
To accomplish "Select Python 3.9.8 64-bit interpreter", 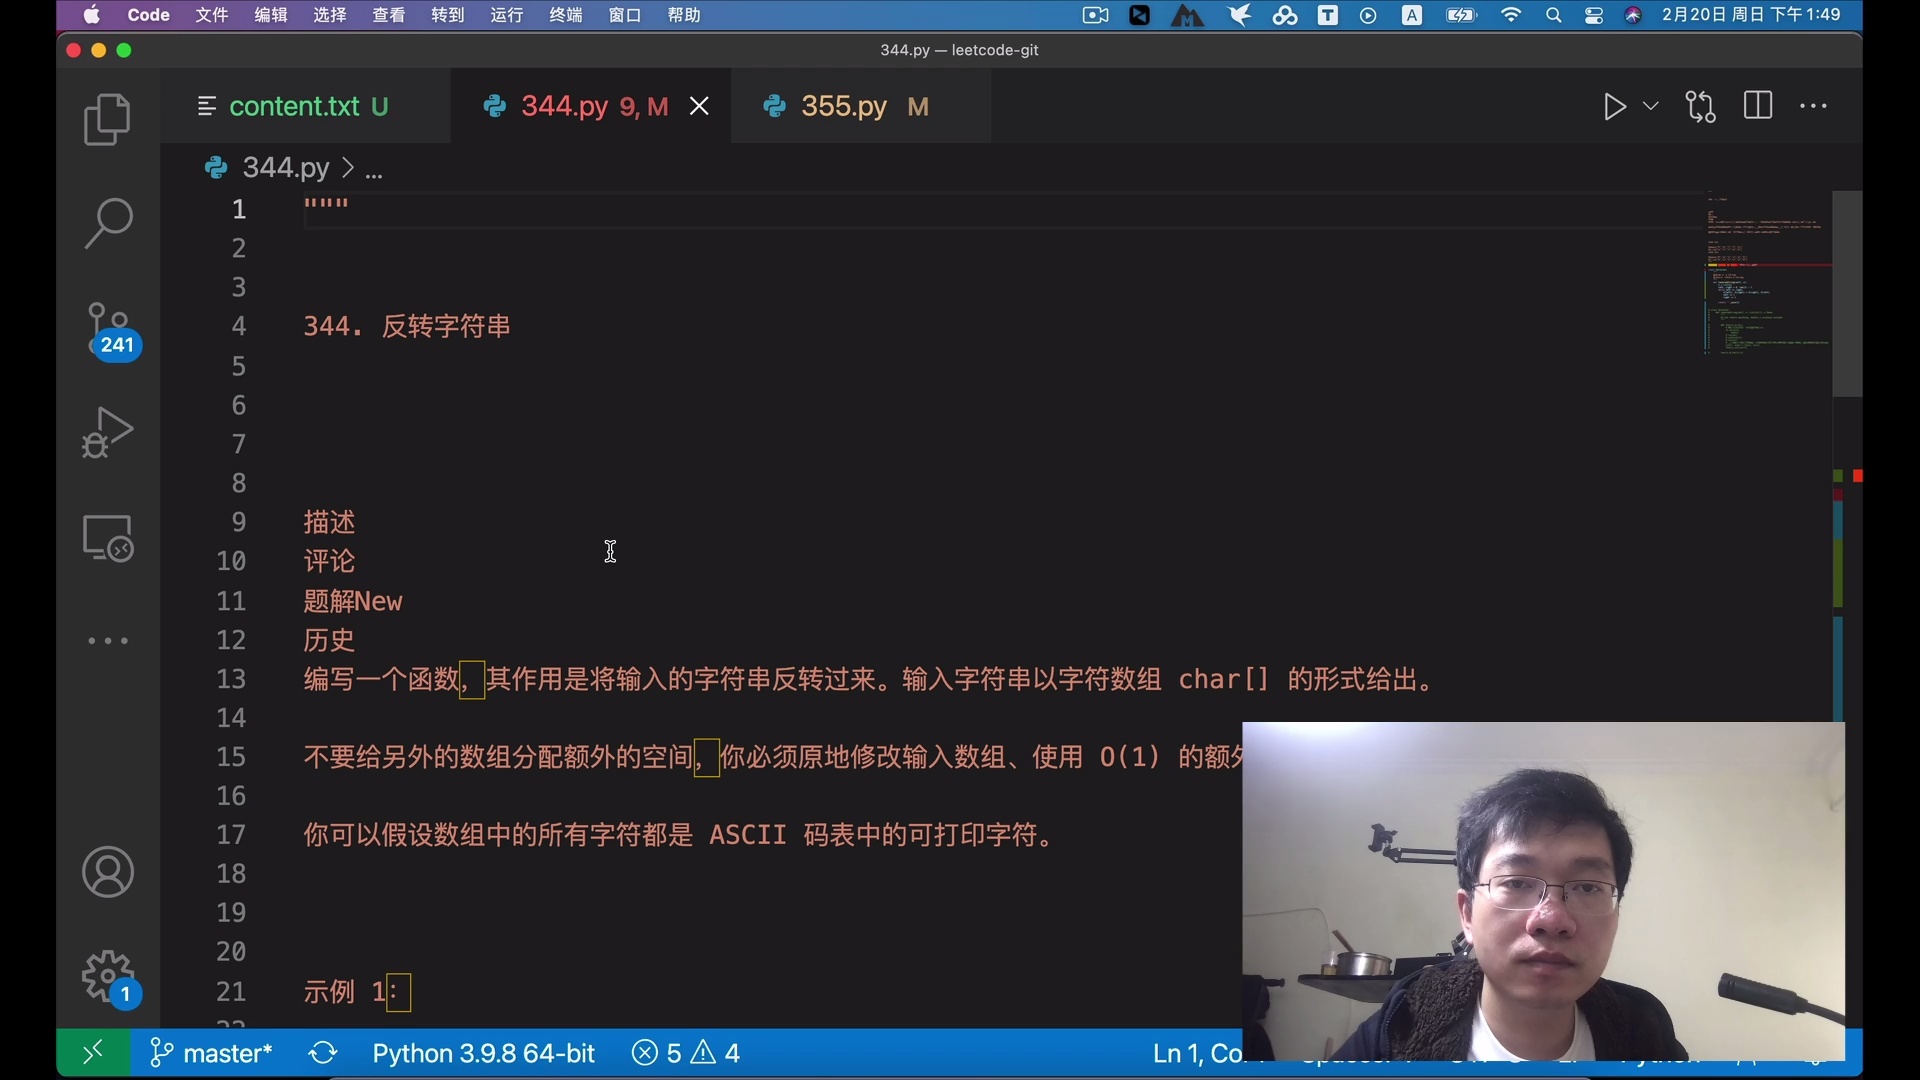I will pos(483,1052).
